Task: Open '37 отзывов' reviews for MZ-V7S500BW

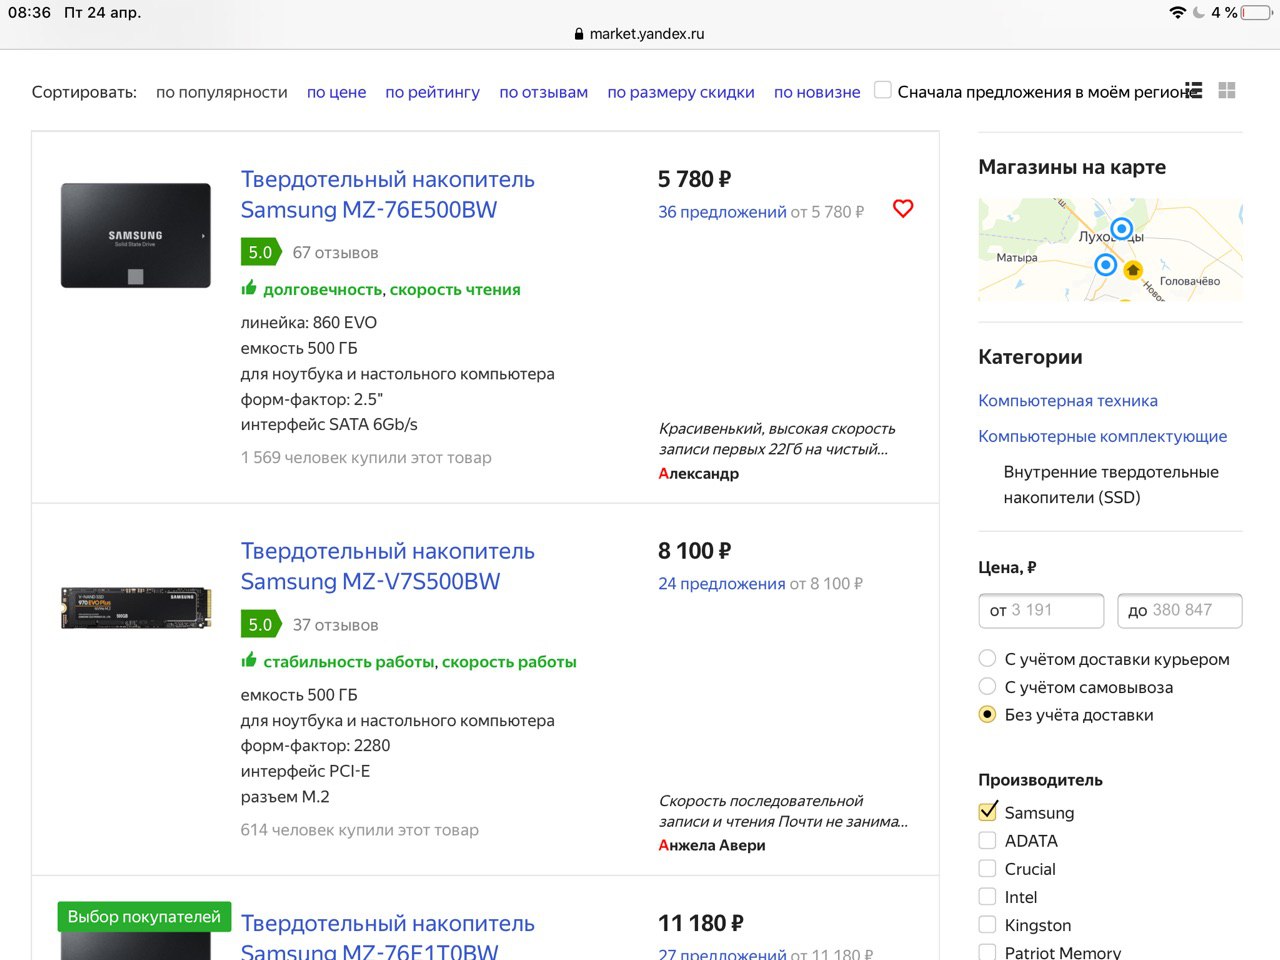Action: (x=335, y=625)
